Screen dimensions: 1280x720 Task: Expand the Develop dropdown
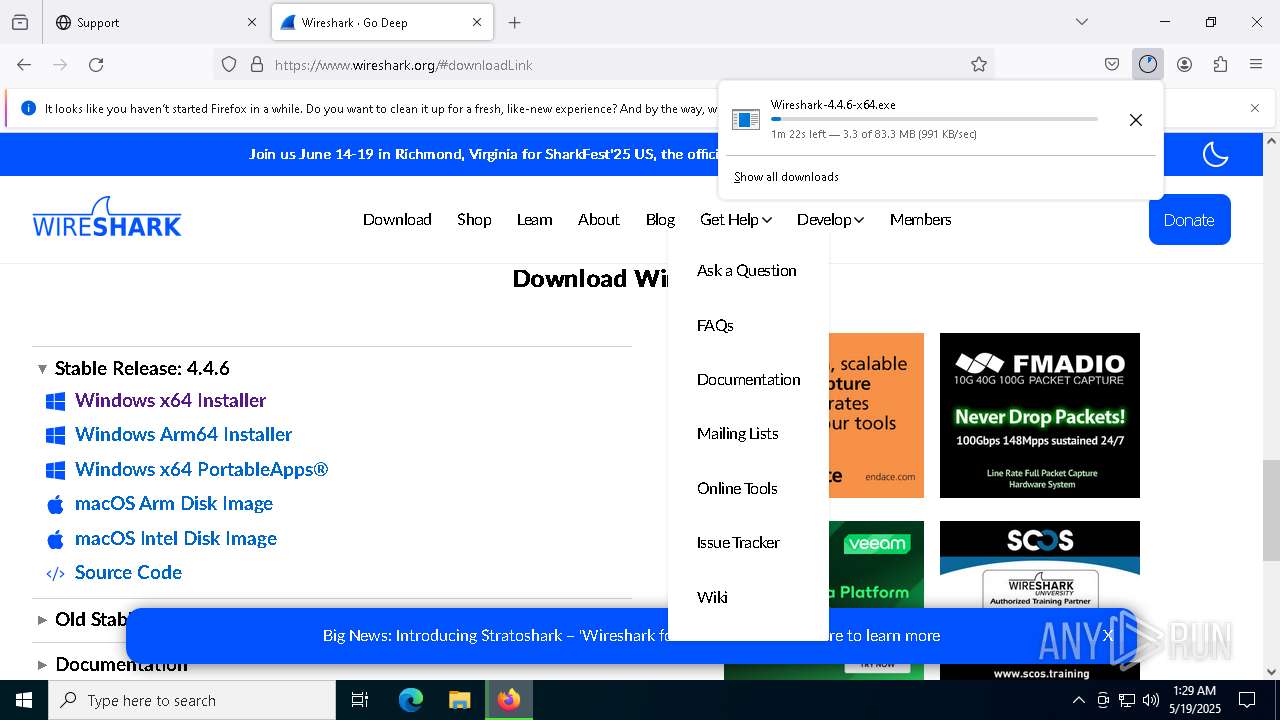point(830,219)
